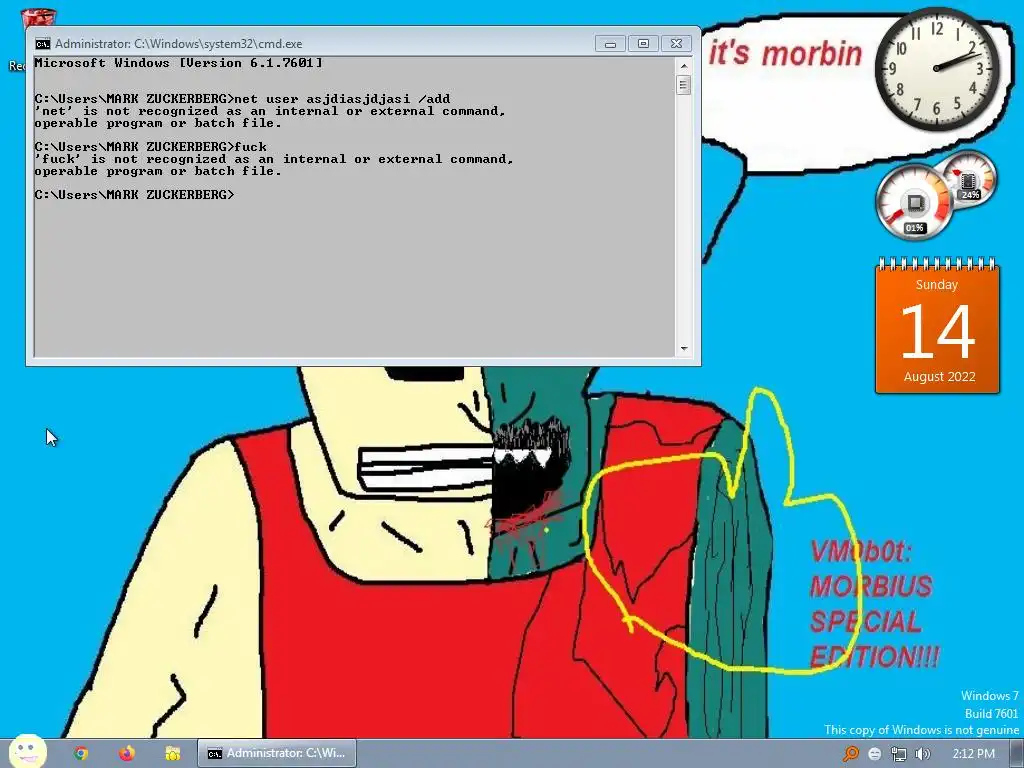Click 'August 2022' on the calendar gadget
The width and height of the screenshot is (1024, 768).
[x=939, y=377]
